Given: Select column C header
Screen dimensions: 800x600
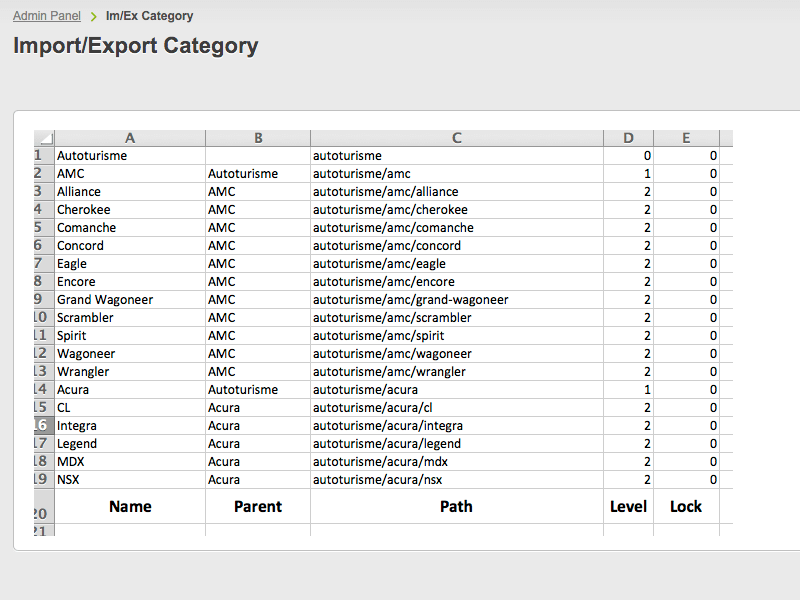Looking at the screenshot, I should coord(457,138).
